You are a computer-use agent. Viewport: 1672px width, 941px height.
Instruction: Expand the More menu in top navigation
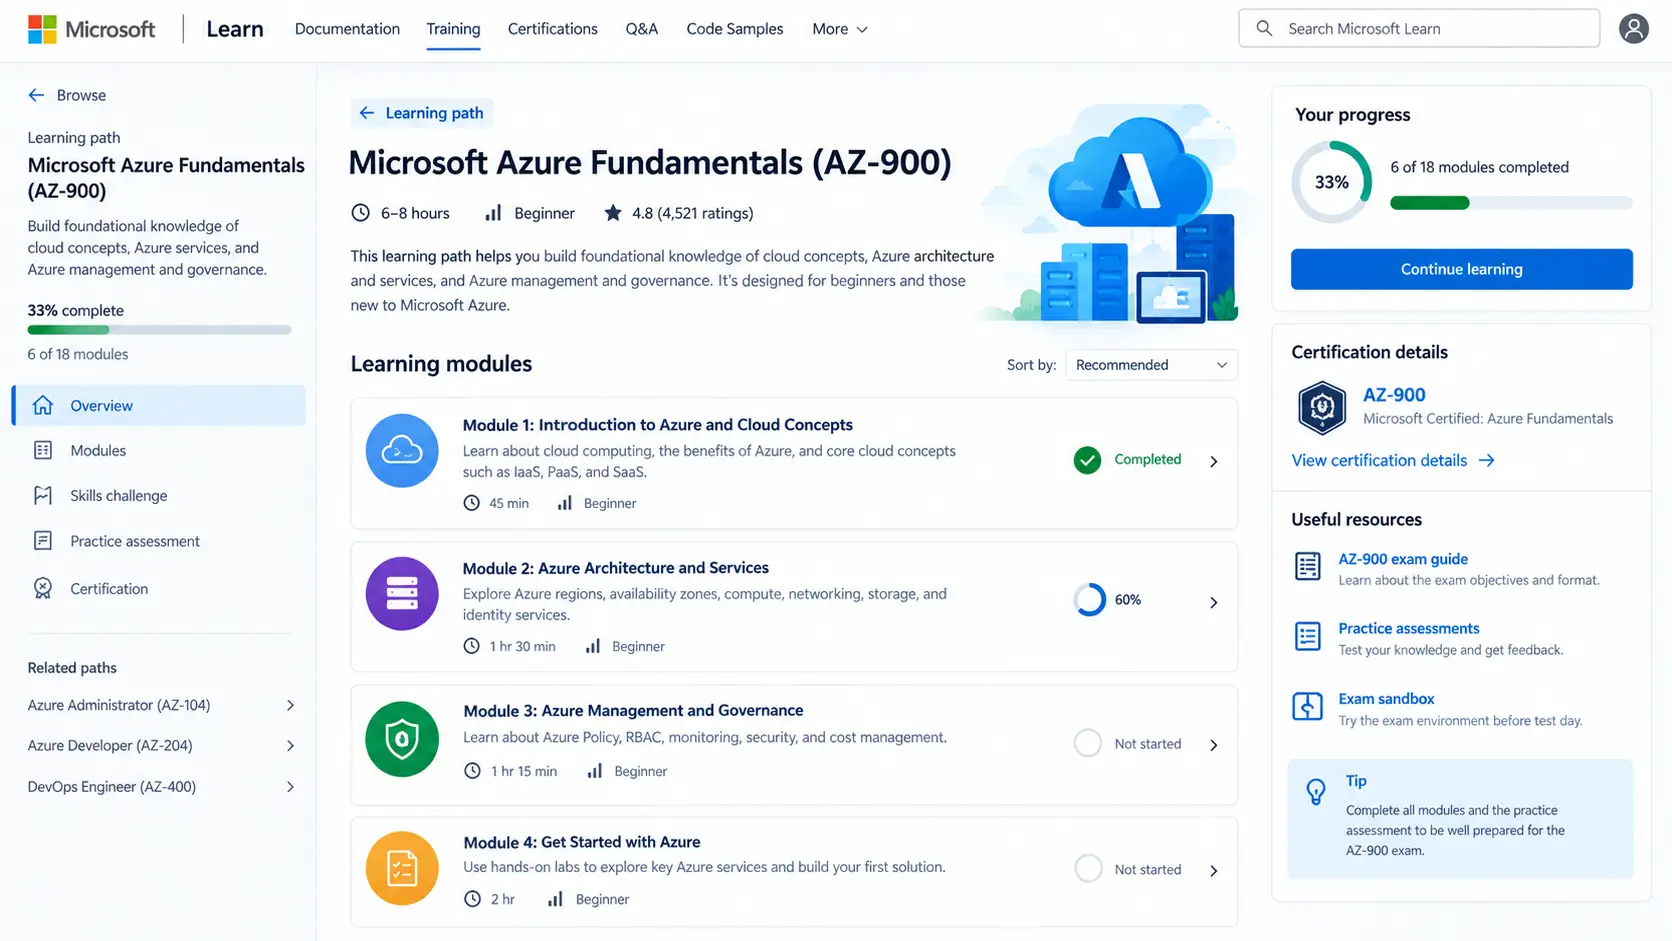pyautogui.click(x=840, y=29)
